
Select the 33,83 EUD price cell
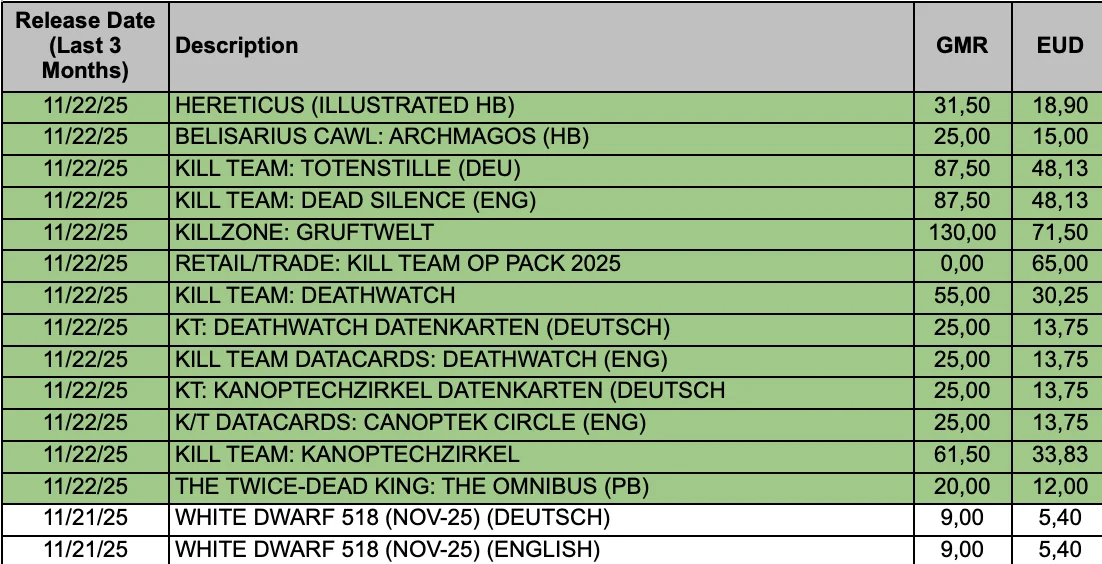(1057, 456)
